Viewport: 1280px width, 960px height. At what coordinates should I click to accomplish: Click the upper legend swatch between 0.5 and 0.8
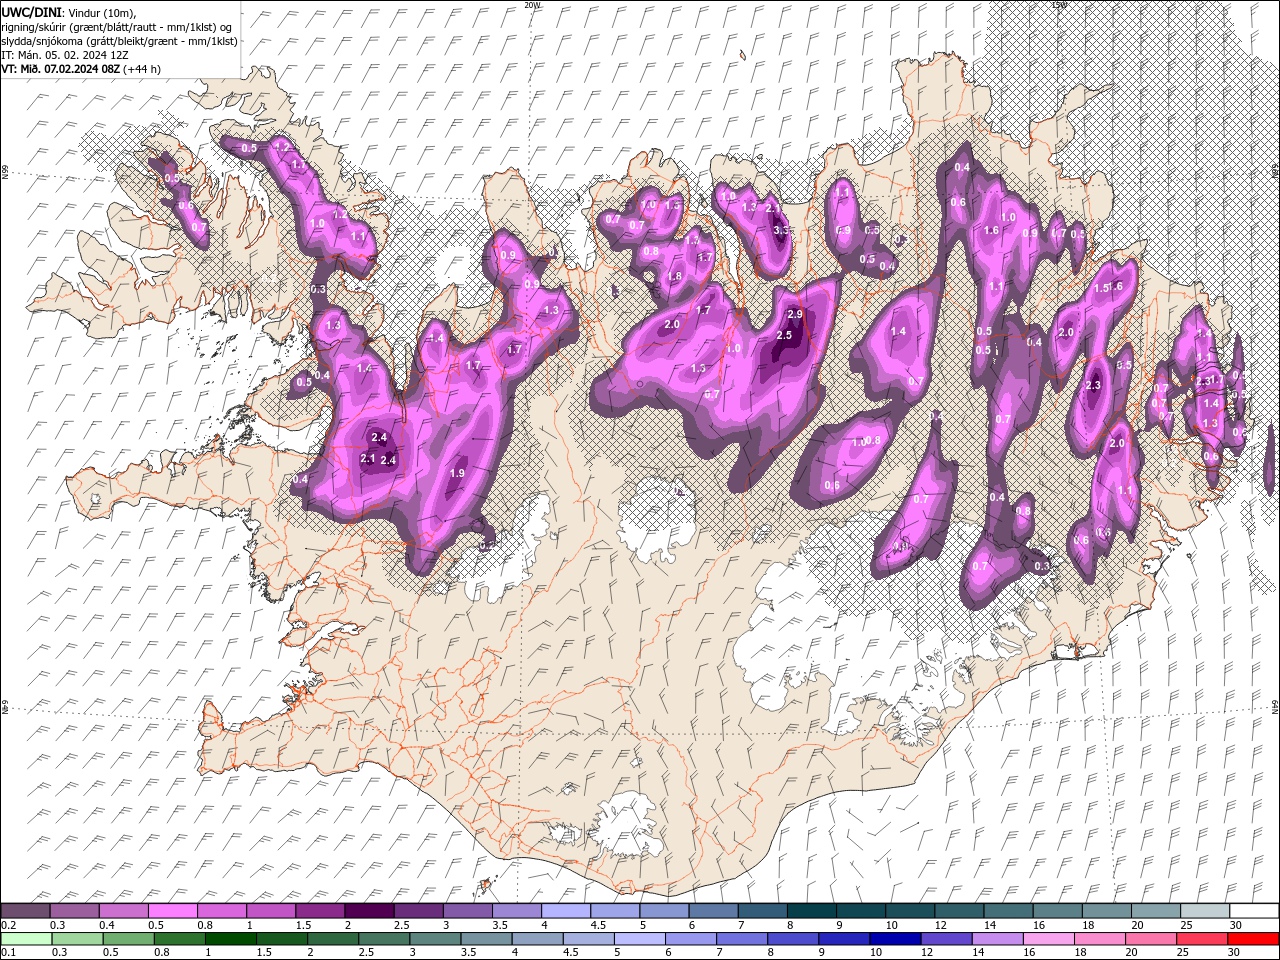[173, 911]
